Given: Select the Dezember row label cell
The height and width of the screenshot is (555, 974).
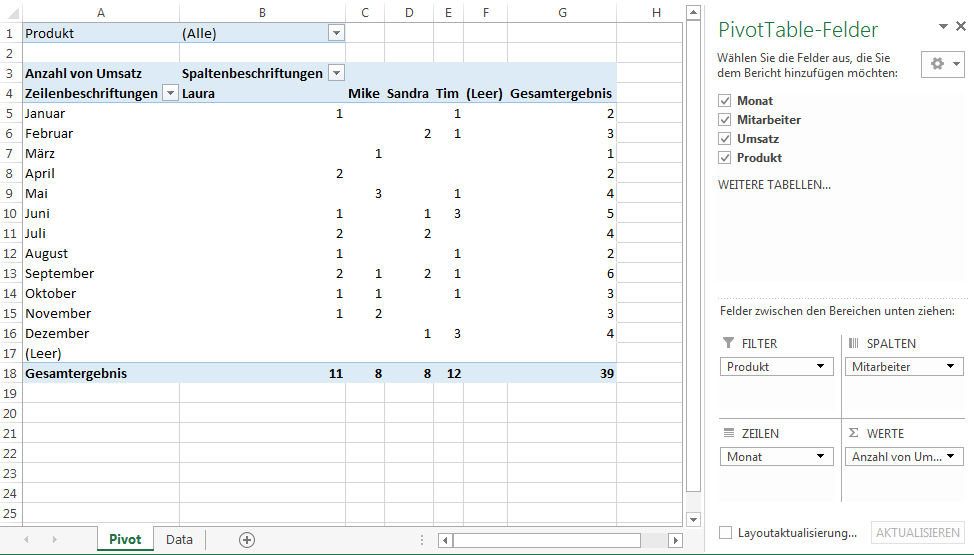Looking at the screenshot, I should tap(101, 333).
